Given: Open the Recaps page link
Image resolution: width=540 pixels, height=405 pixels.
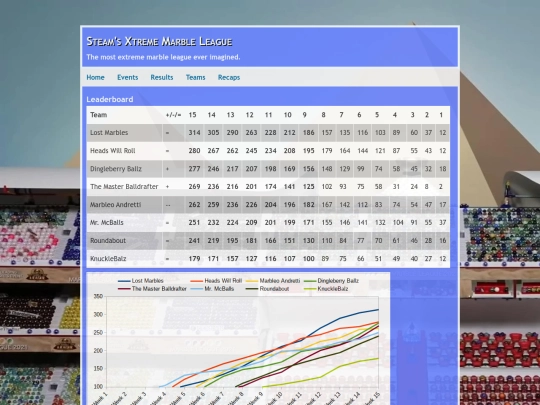Looking at the screenshot, I should click(229, 77).
